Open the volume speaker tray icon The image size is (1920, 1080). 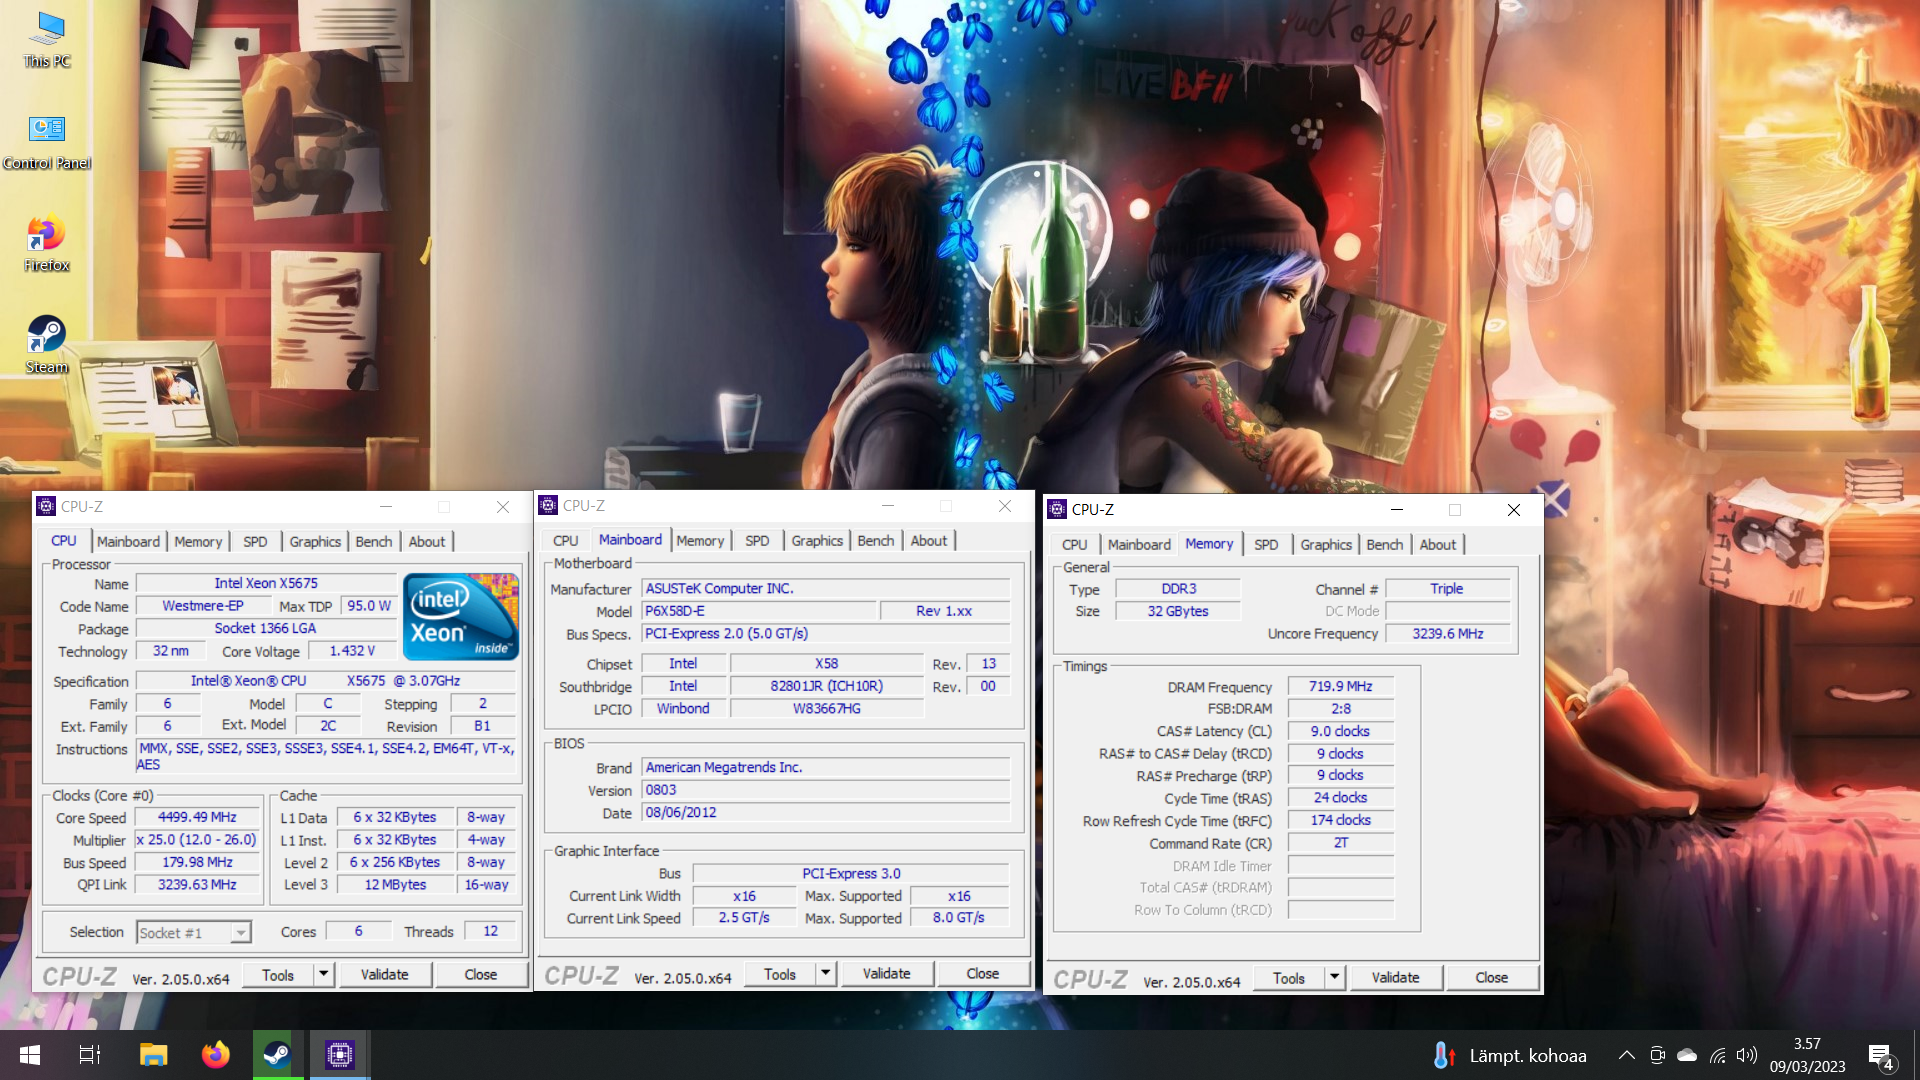1747,1055
